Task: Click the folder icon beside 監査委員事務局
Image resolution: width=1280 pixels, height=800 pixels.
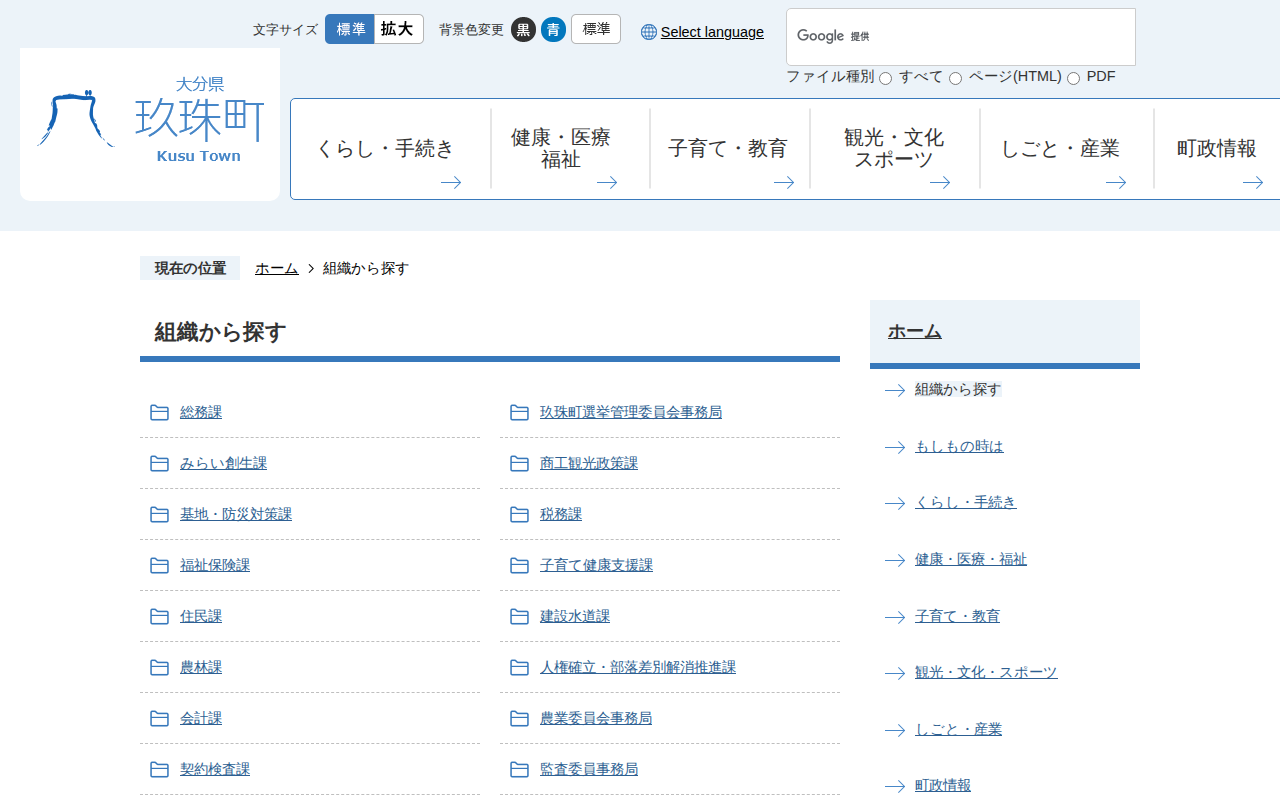Action: (519, 770)
